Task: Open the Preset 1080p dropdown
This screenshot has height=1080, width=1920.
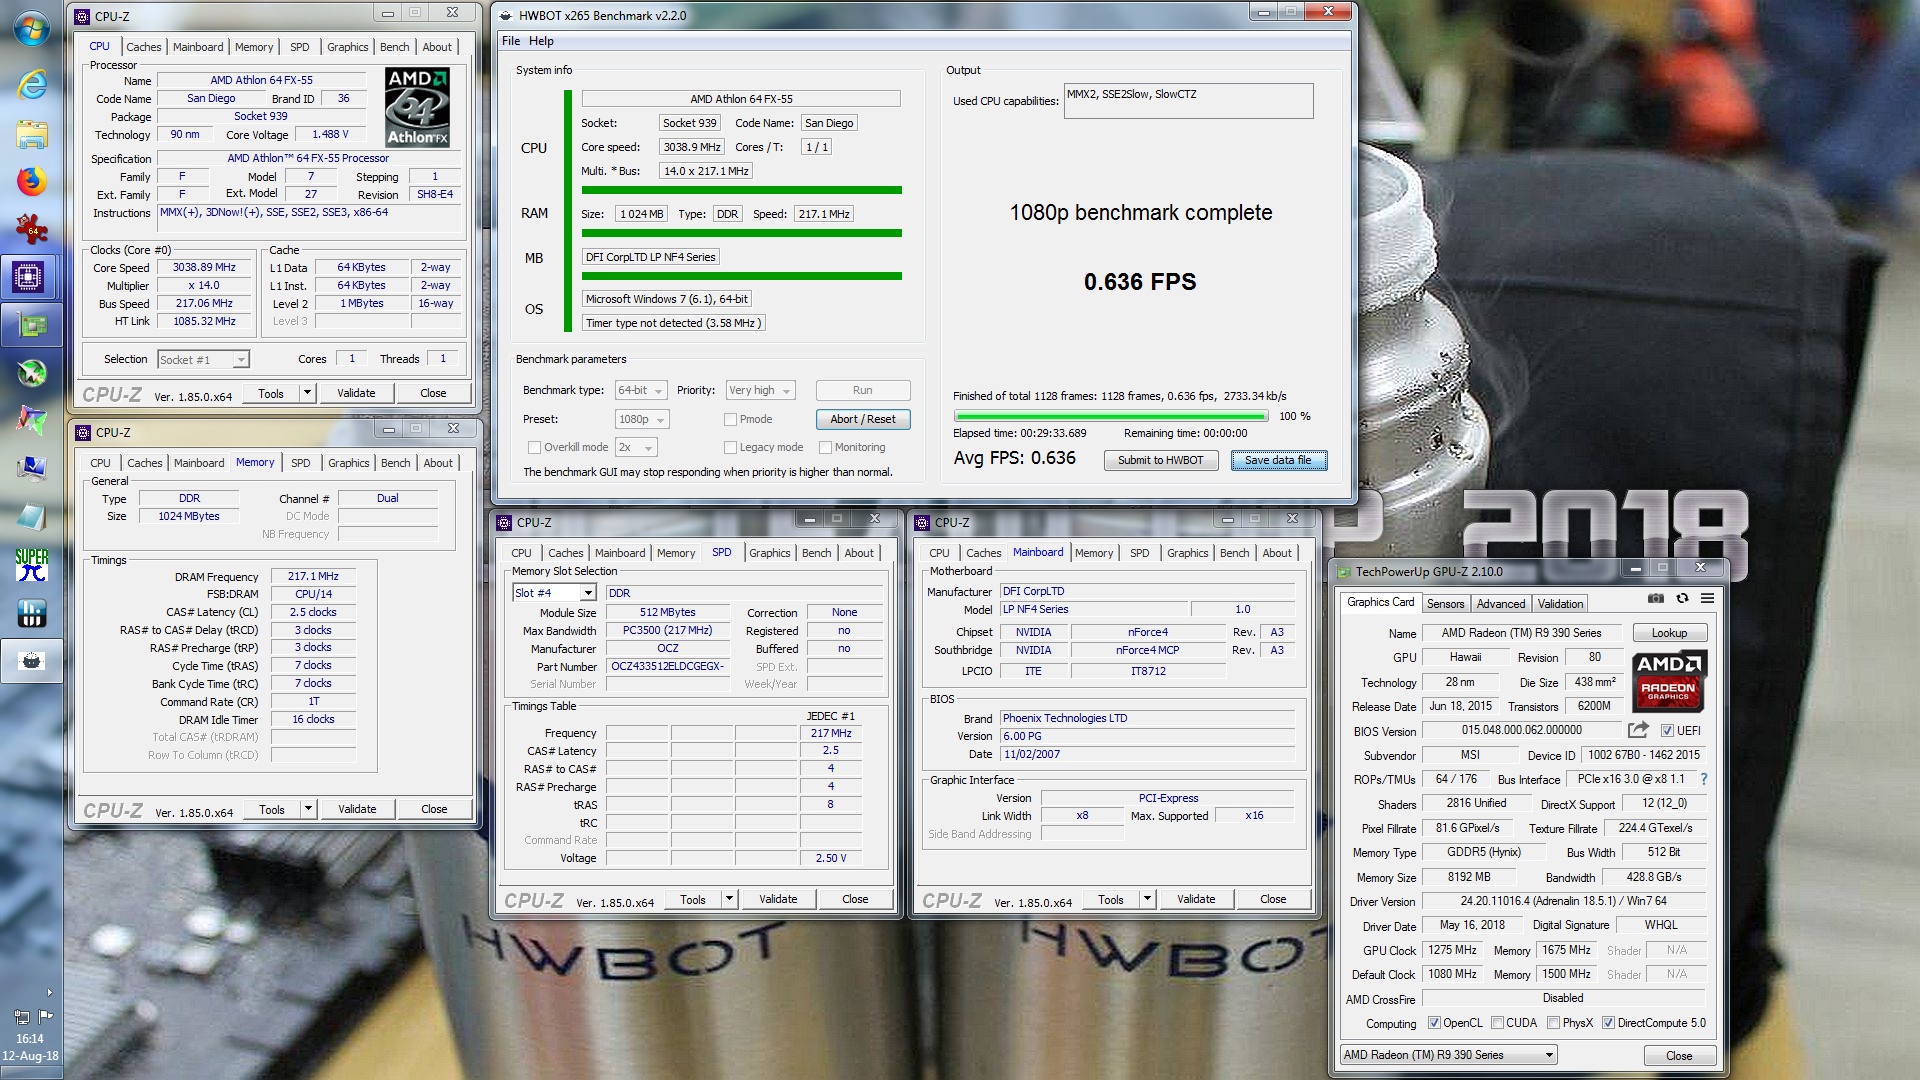Action: (641, 420)
